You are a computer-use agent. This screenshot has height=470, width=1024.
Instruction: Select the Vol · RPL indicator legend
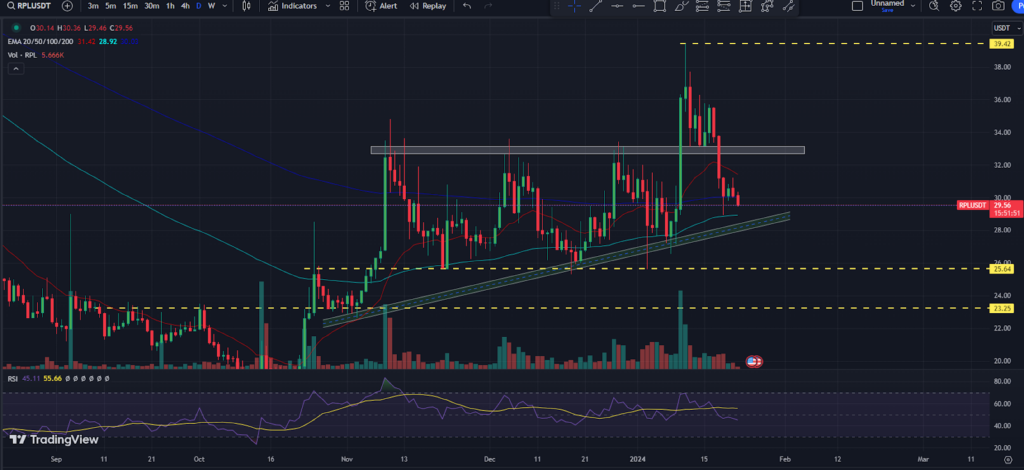22,55
